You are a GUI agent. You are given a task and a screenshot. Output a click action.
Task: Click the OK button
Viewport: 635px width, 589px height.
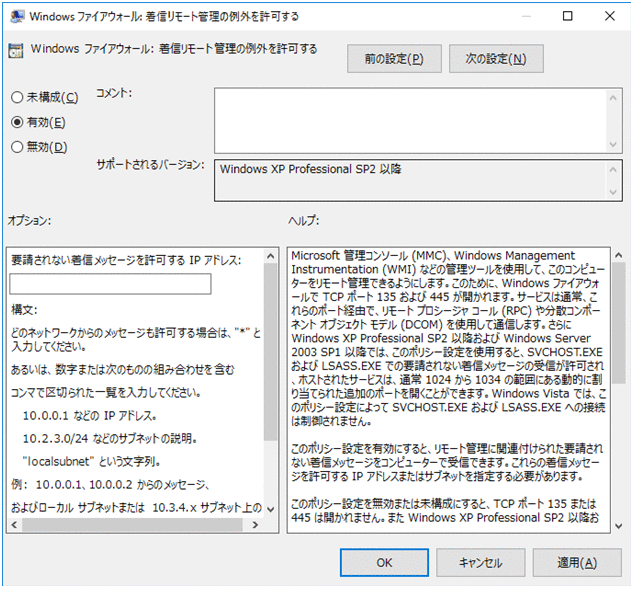click(x=384, y=563)
